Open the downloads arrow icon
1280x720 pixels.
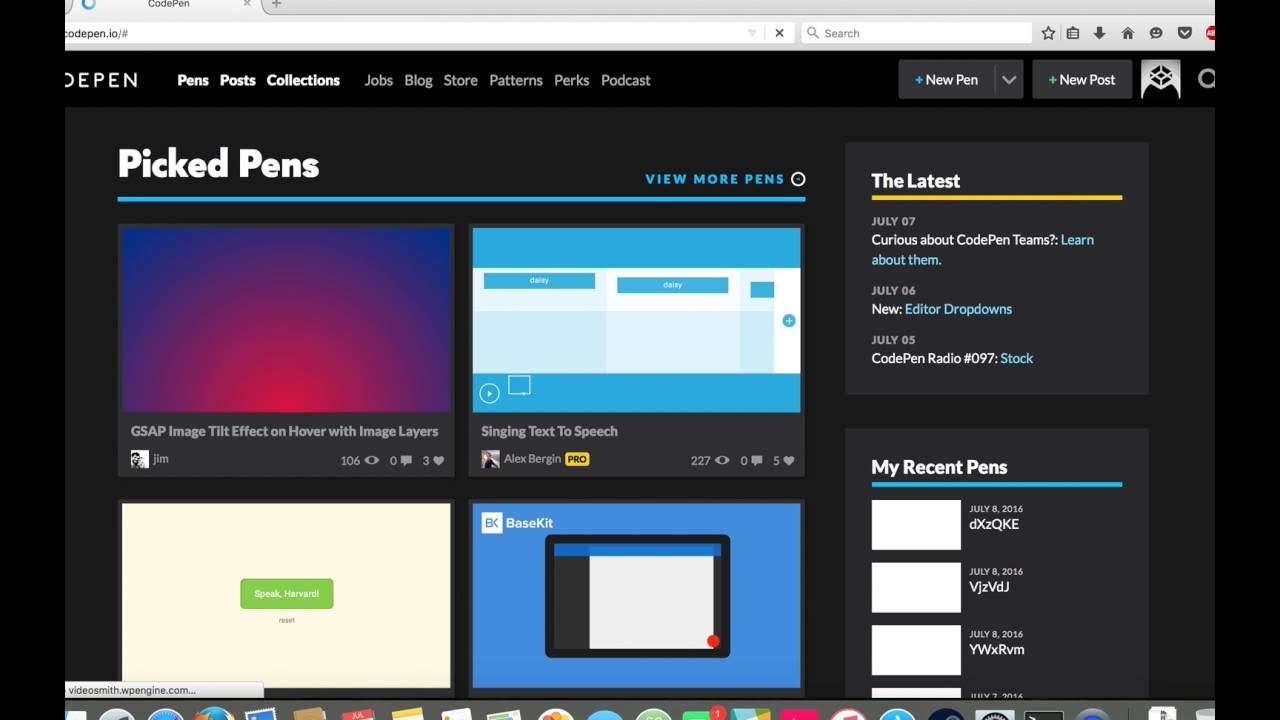1099,33
